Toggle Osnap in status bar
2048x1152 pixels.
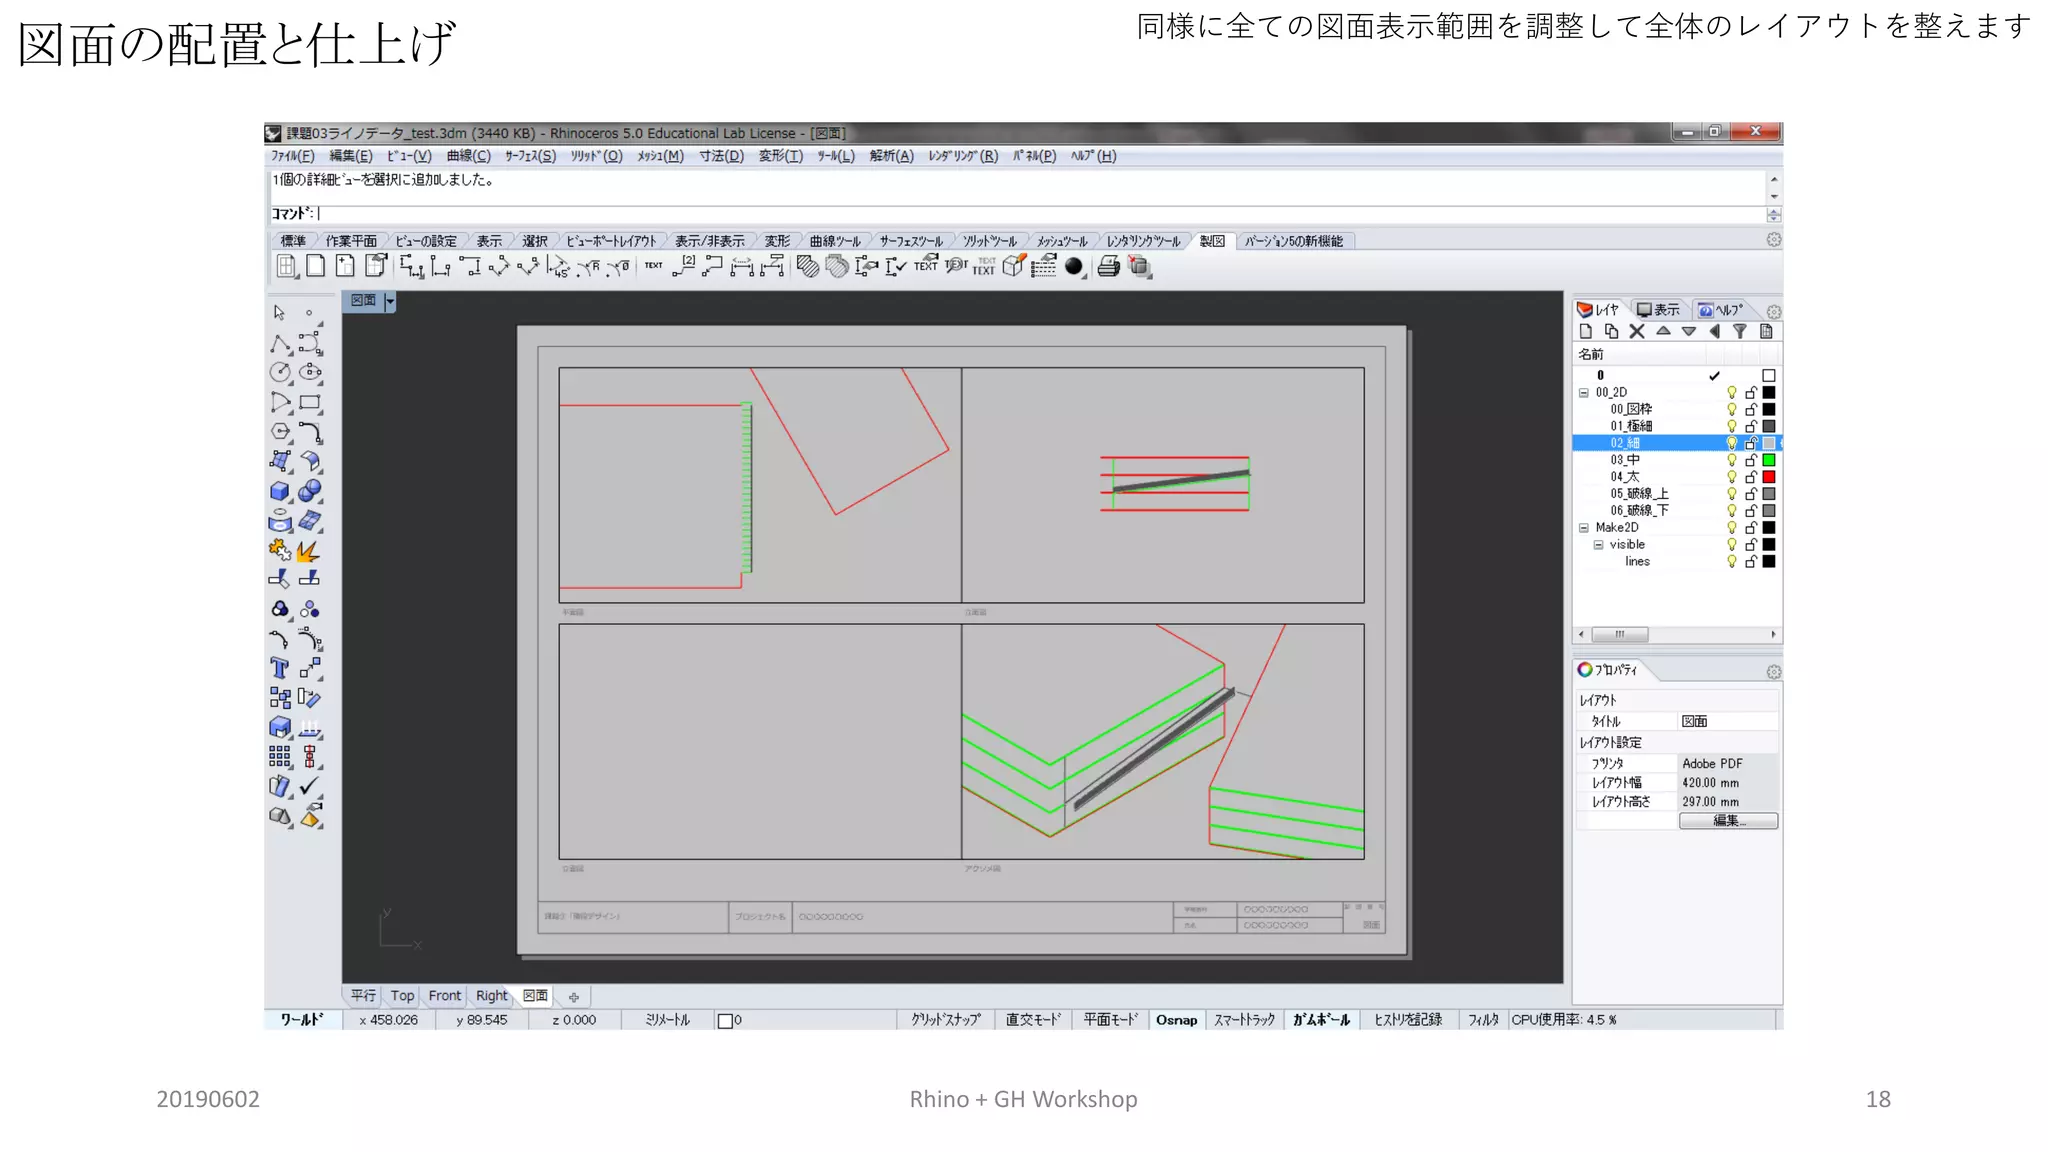pos(1176,1020)
